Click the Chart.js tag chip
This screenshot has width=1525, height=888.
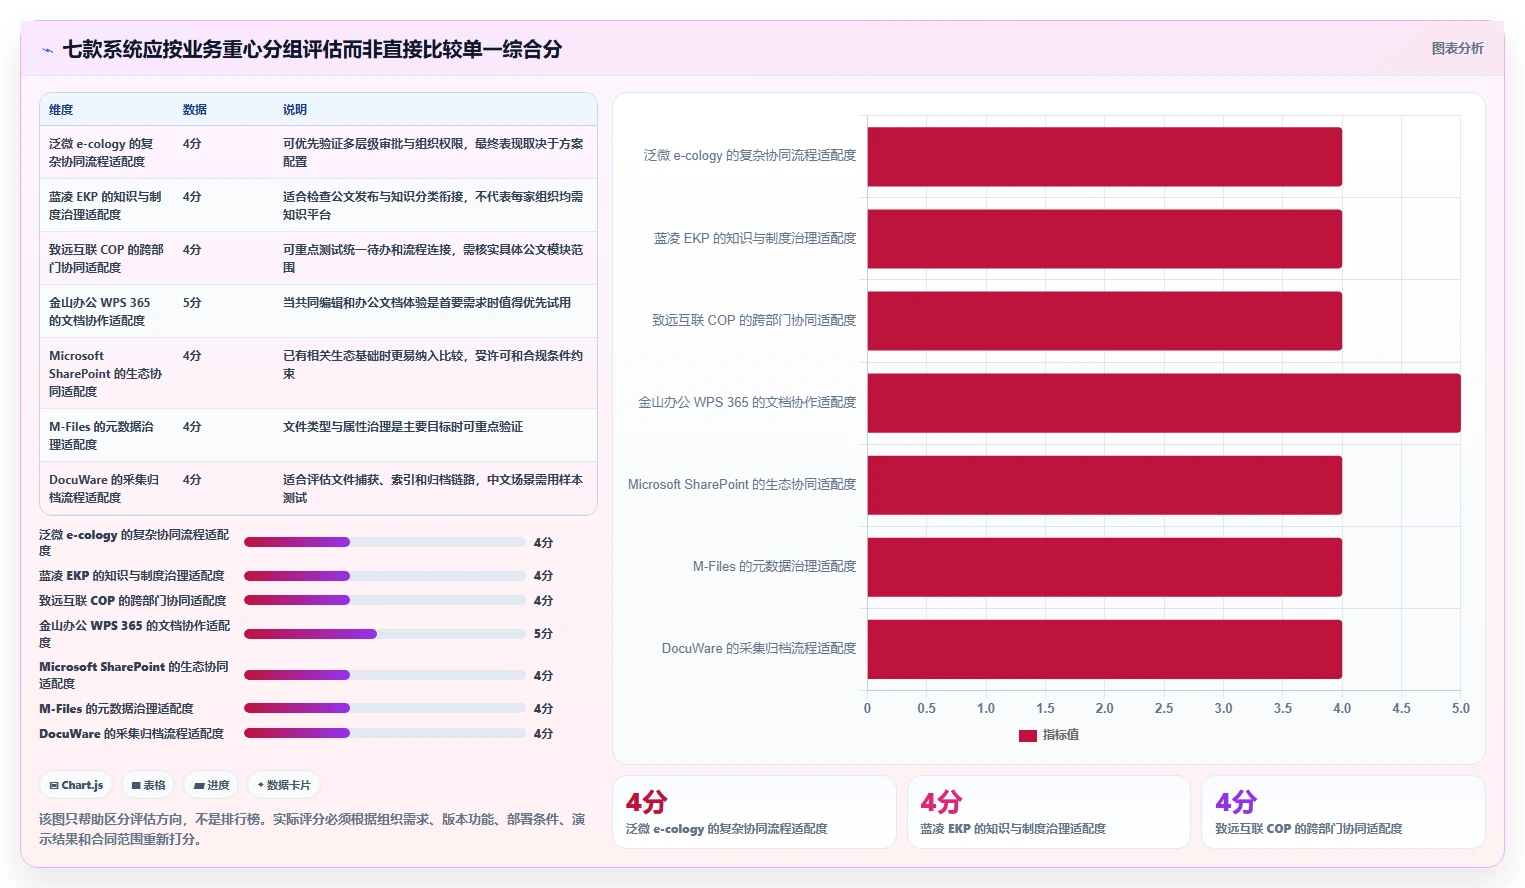click(77, 785)
